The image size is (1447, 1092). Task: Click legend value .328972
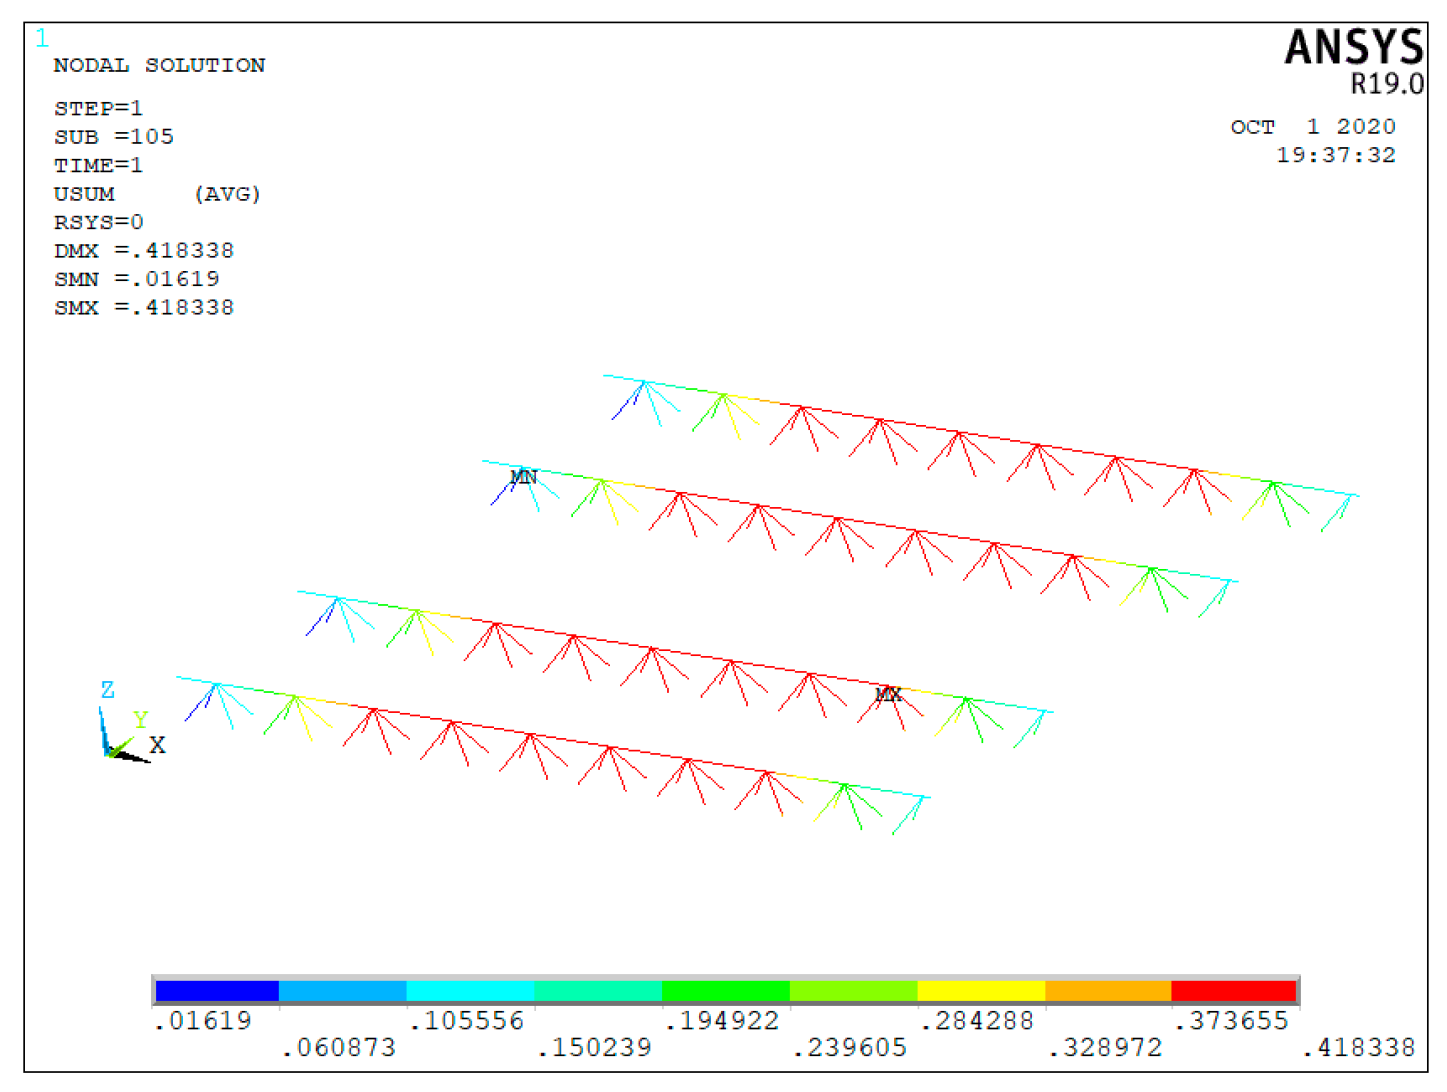(1105, 1048)
